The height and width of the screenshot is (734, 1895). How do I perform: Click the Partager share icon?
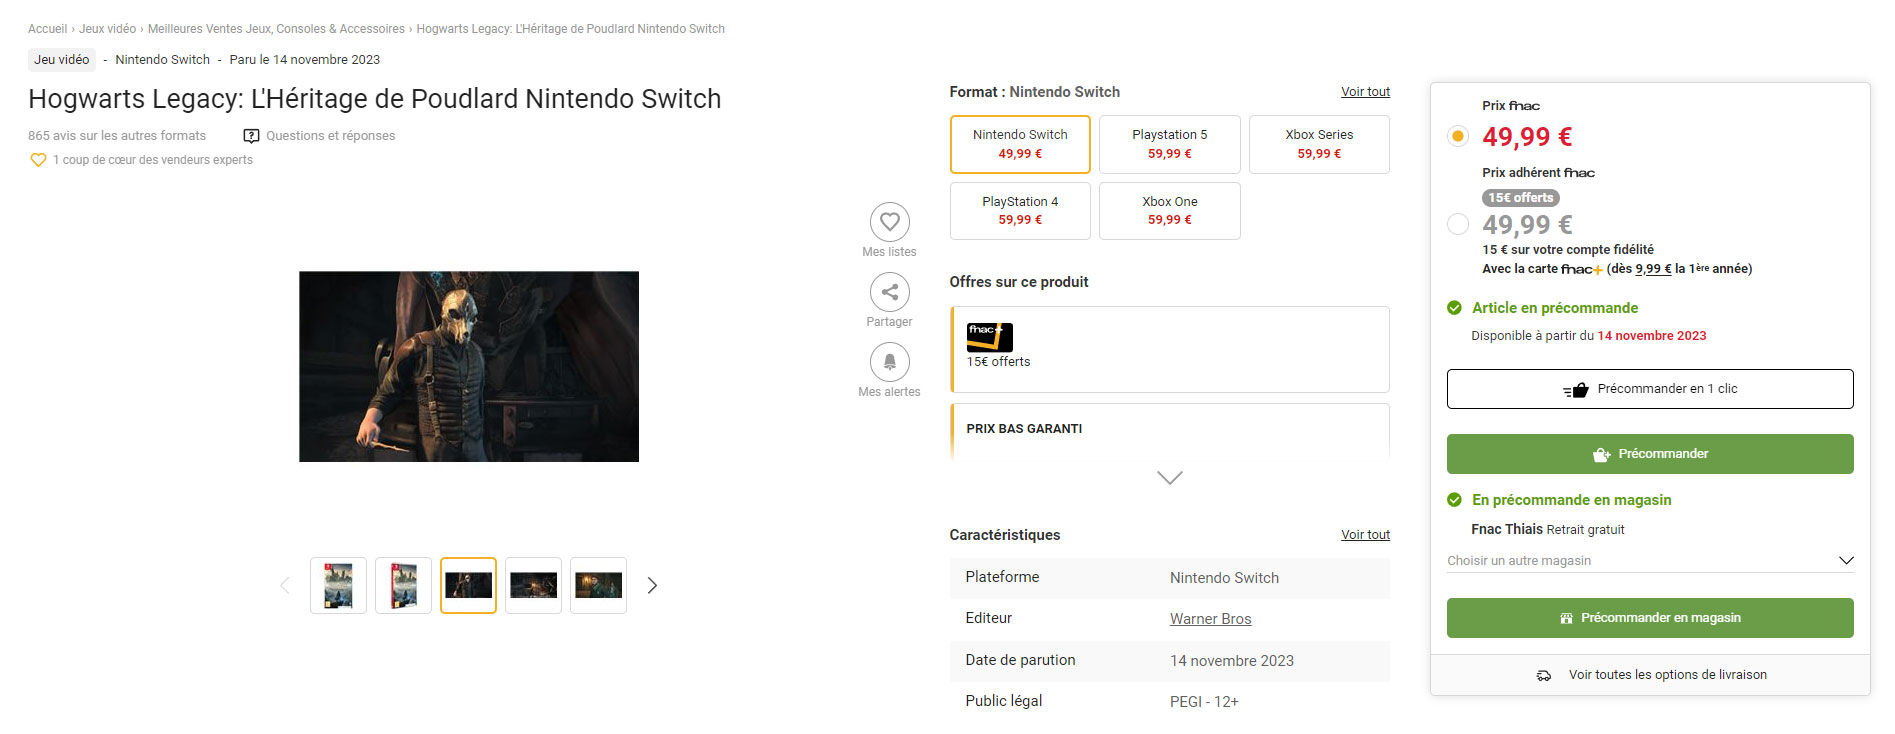click(x=889, y=292)
